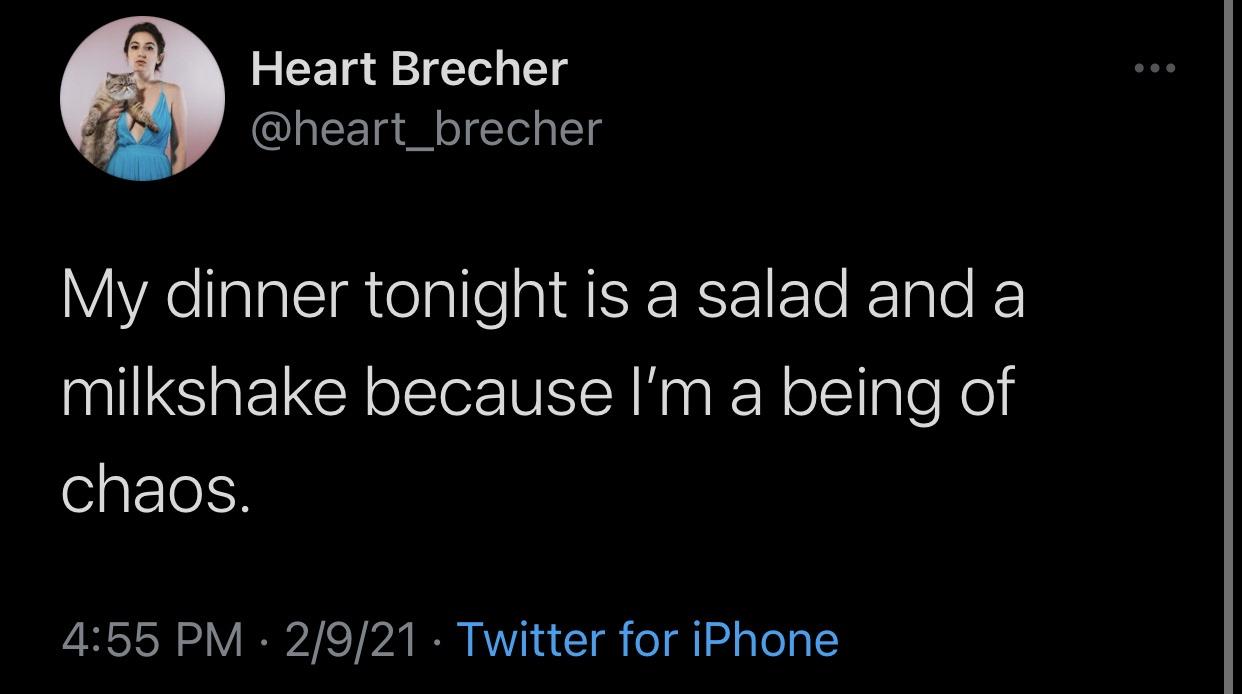Click the word "being" in the tweet

point(858,393)
